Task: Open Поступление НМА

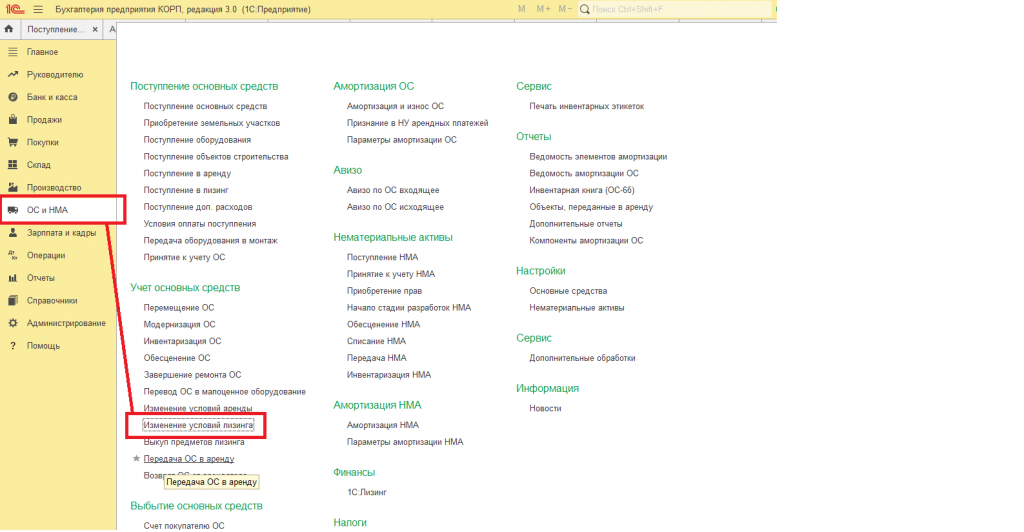Action: click(x=383, y=257)
